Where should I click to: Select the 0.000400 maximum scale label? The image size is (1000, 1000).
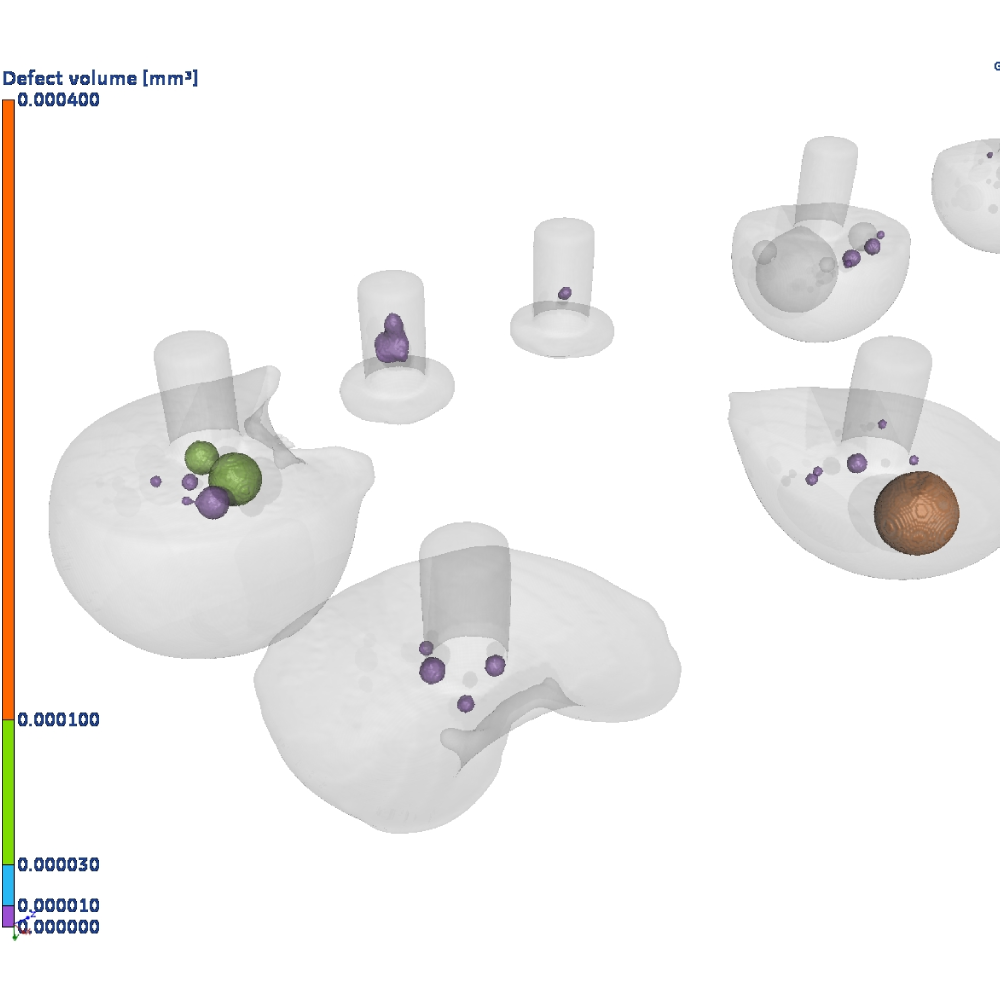58,100
